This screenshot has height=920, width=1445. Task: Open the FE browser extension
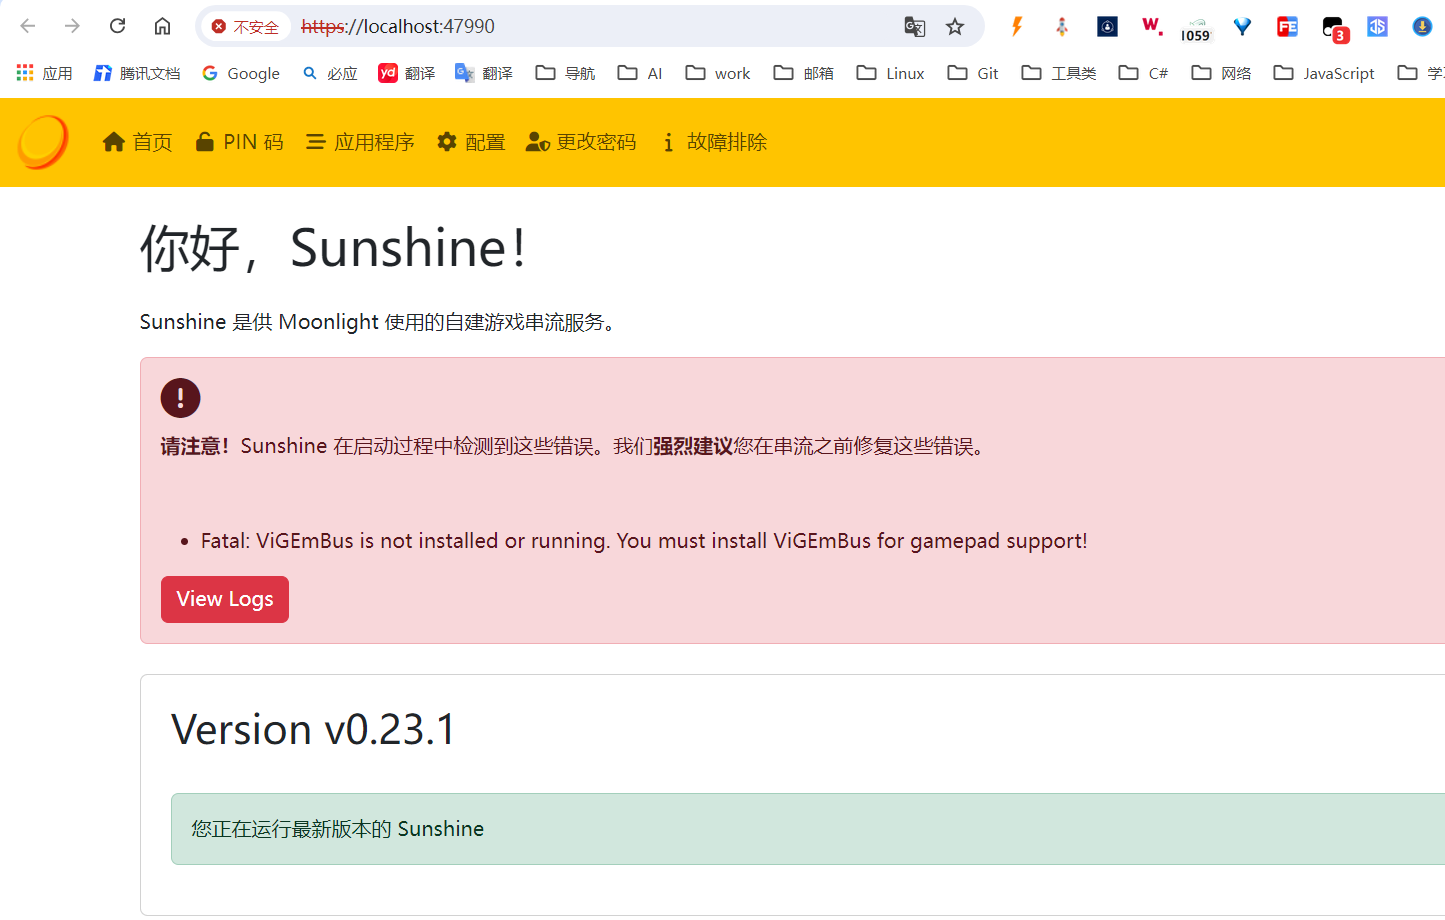tap(1287, 27)
